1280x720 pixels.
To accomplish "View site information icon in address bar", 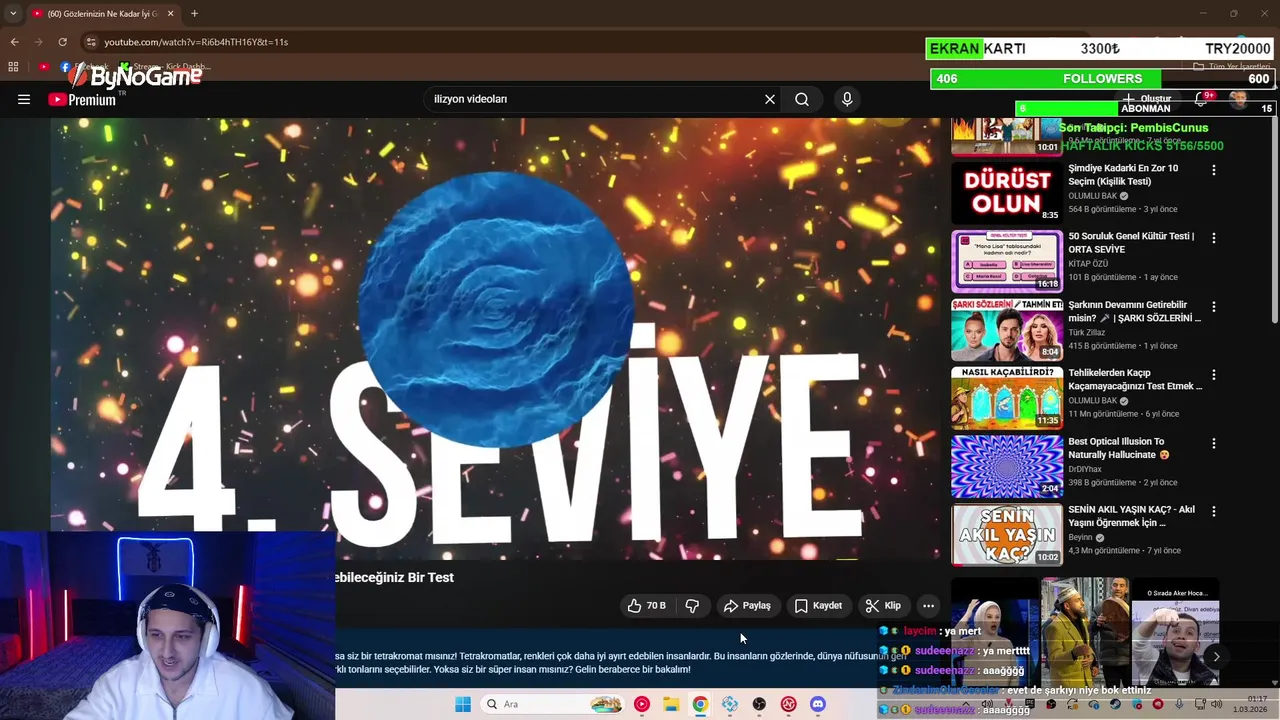I will click(91, 42).
